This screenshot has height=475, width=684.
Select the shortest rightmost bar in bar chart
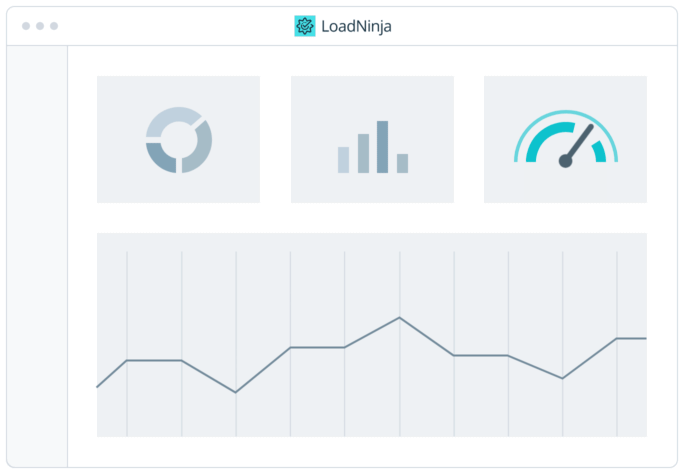[x=402, y=163]
